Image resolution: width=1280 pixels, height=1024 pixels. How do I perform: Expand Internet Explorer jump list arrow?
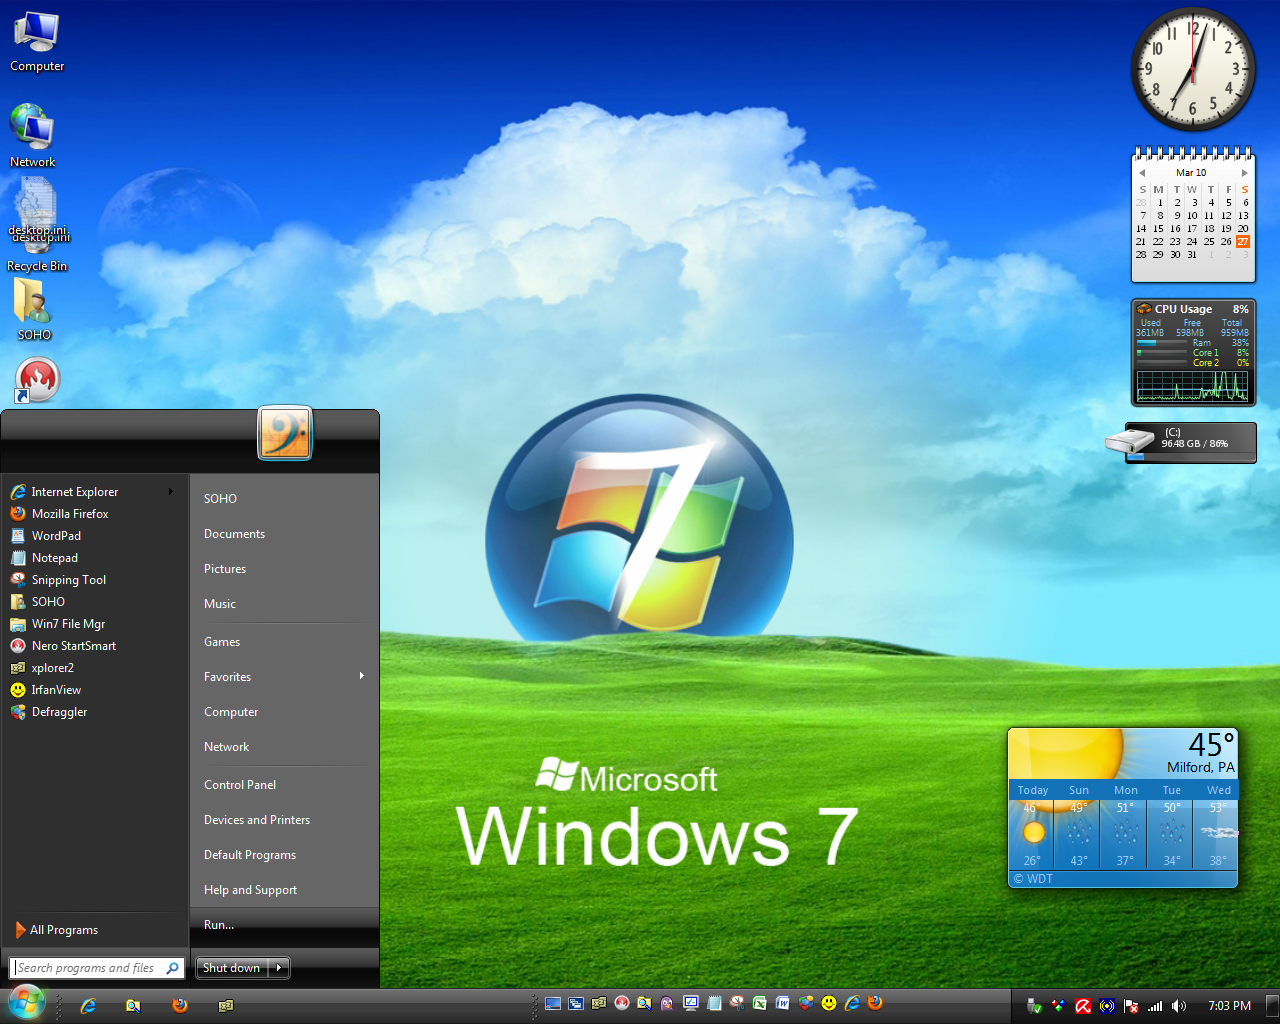coord(171,492)
